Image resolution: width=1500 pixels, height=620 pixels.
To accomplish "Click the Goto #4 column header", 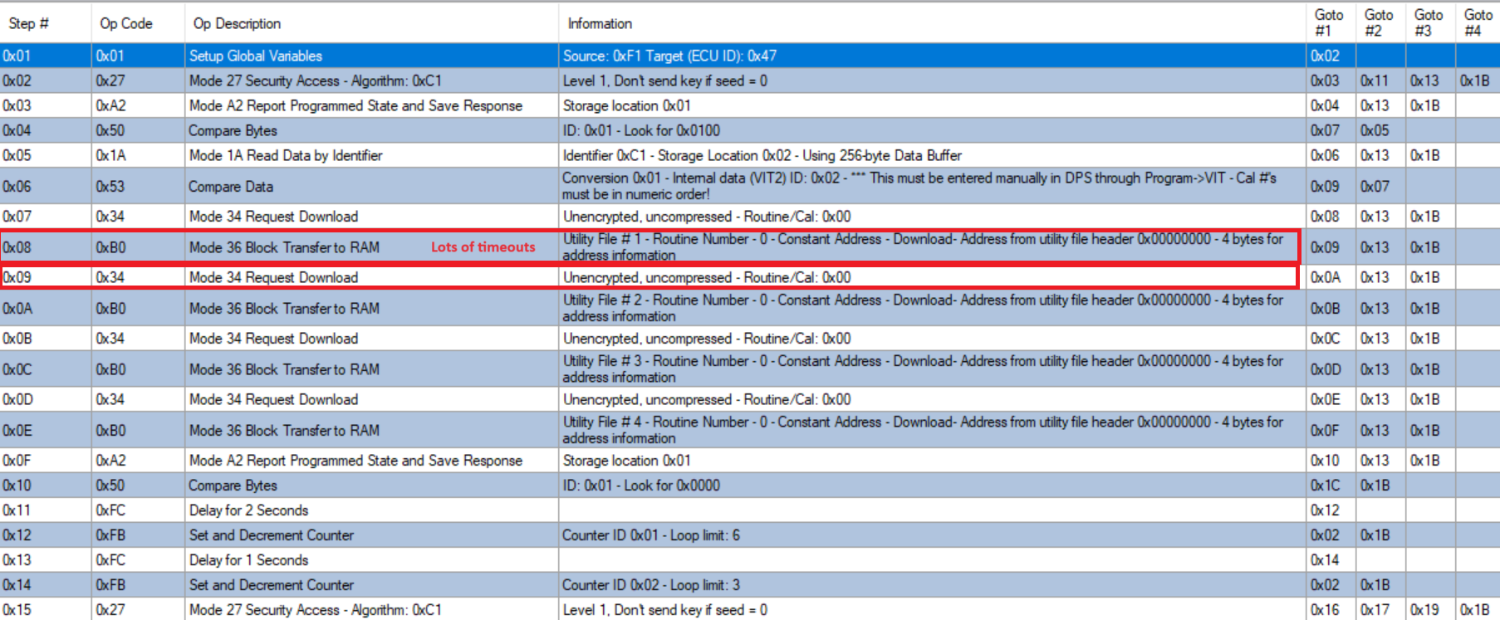I will point(1478,23).
